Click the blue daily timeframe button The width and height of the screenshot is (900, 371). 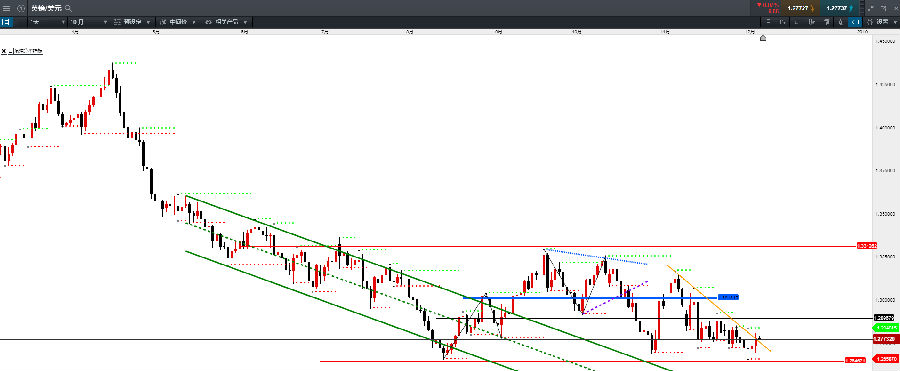pyautogui.click(x=5, y=22)
